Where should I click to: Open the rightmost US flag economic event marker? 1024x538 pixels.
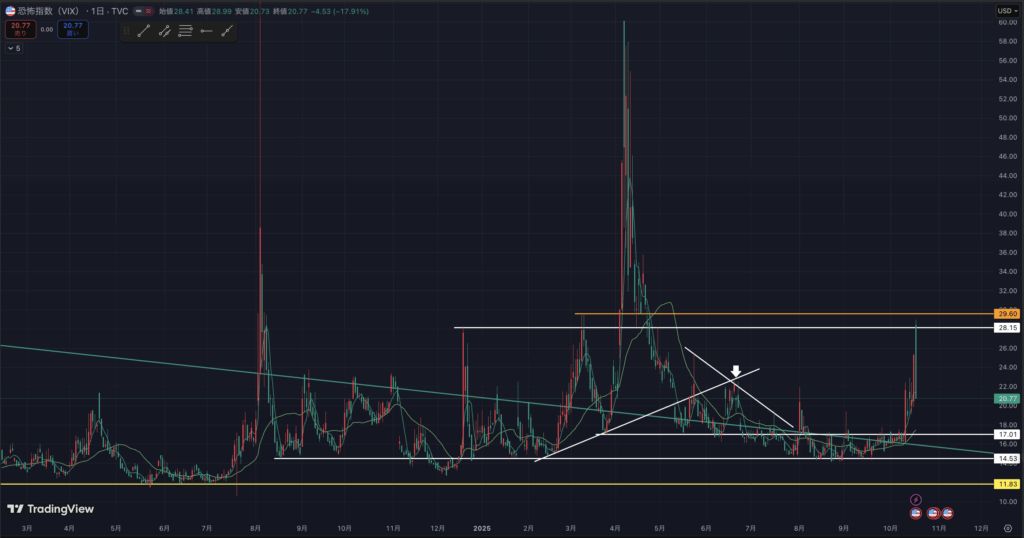coord(947,513)
